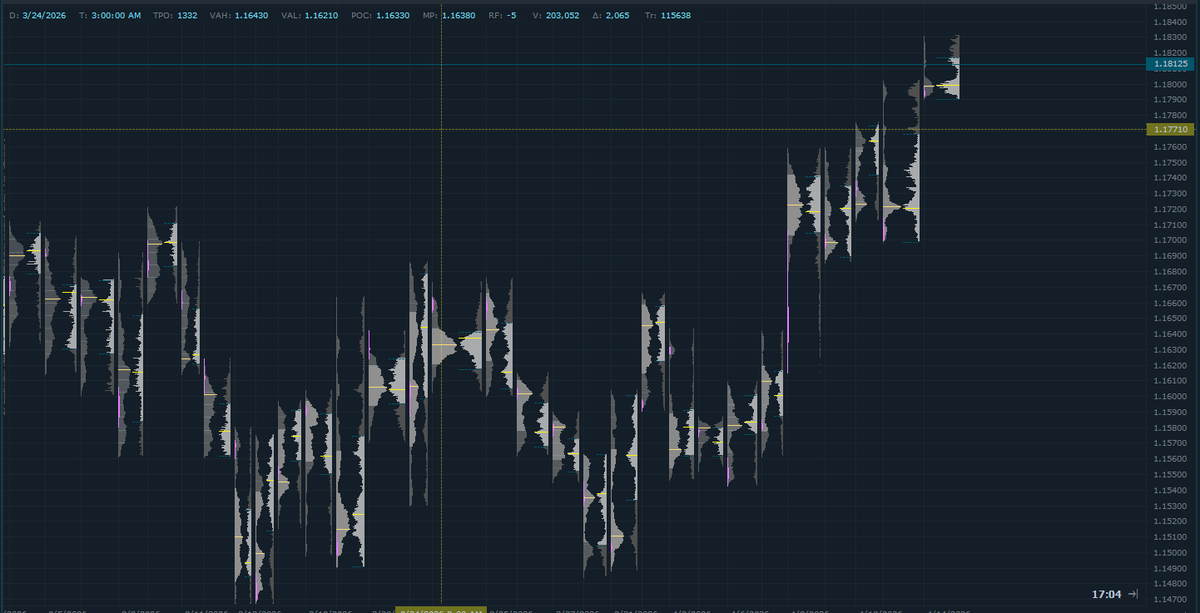Click the date value 3/24/2026 in the header
Viewport: 1200px width, 613px height.
(x=44, y=15)
